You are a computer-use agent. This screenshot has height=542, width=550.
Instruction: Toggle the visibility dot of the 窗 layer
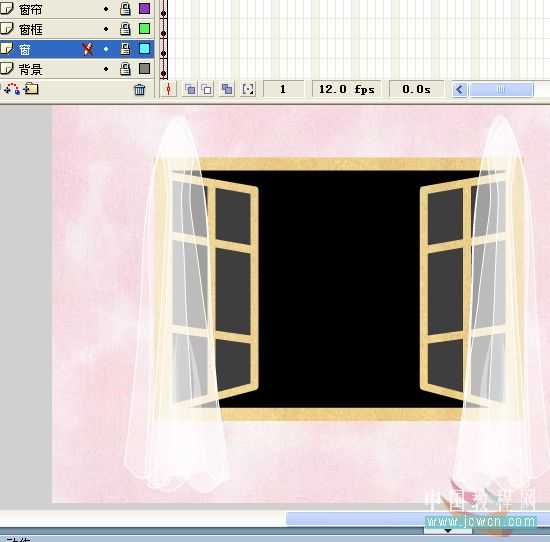coord(106,49)
